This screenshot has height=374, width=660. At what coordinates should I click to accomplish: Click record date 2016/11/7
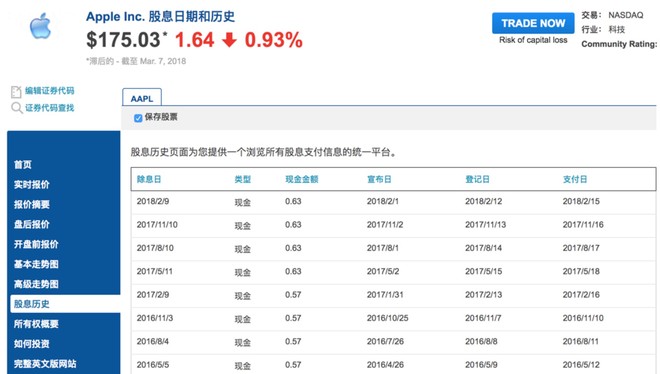(483, 318)
